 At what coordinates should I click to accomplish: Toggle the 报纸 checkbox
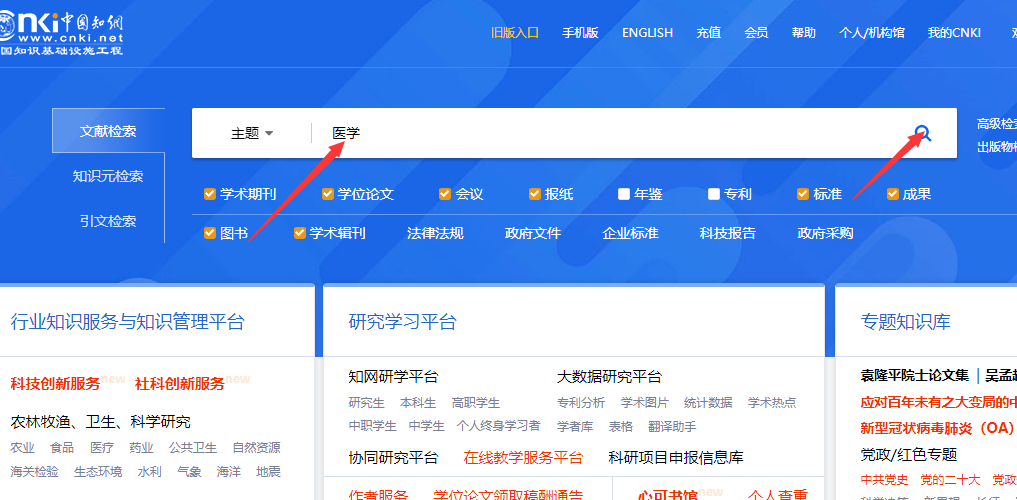click(535, 194)
